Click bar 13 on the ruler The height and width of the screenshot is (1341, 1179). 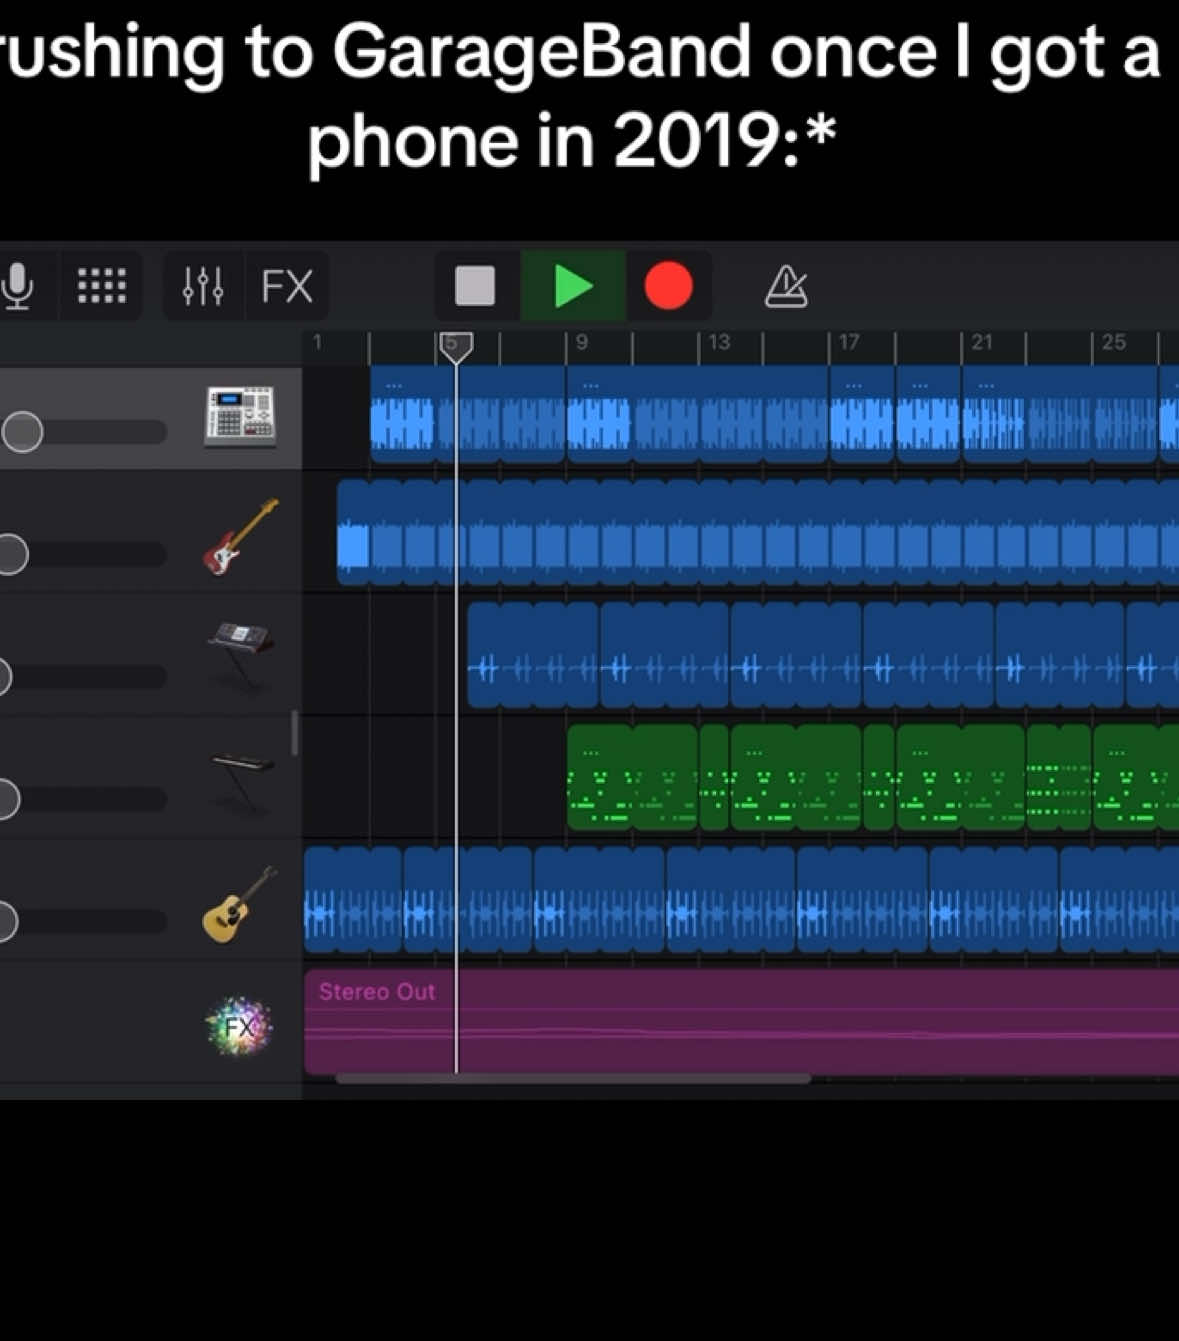pyautogui.click(x=719, y=343)
